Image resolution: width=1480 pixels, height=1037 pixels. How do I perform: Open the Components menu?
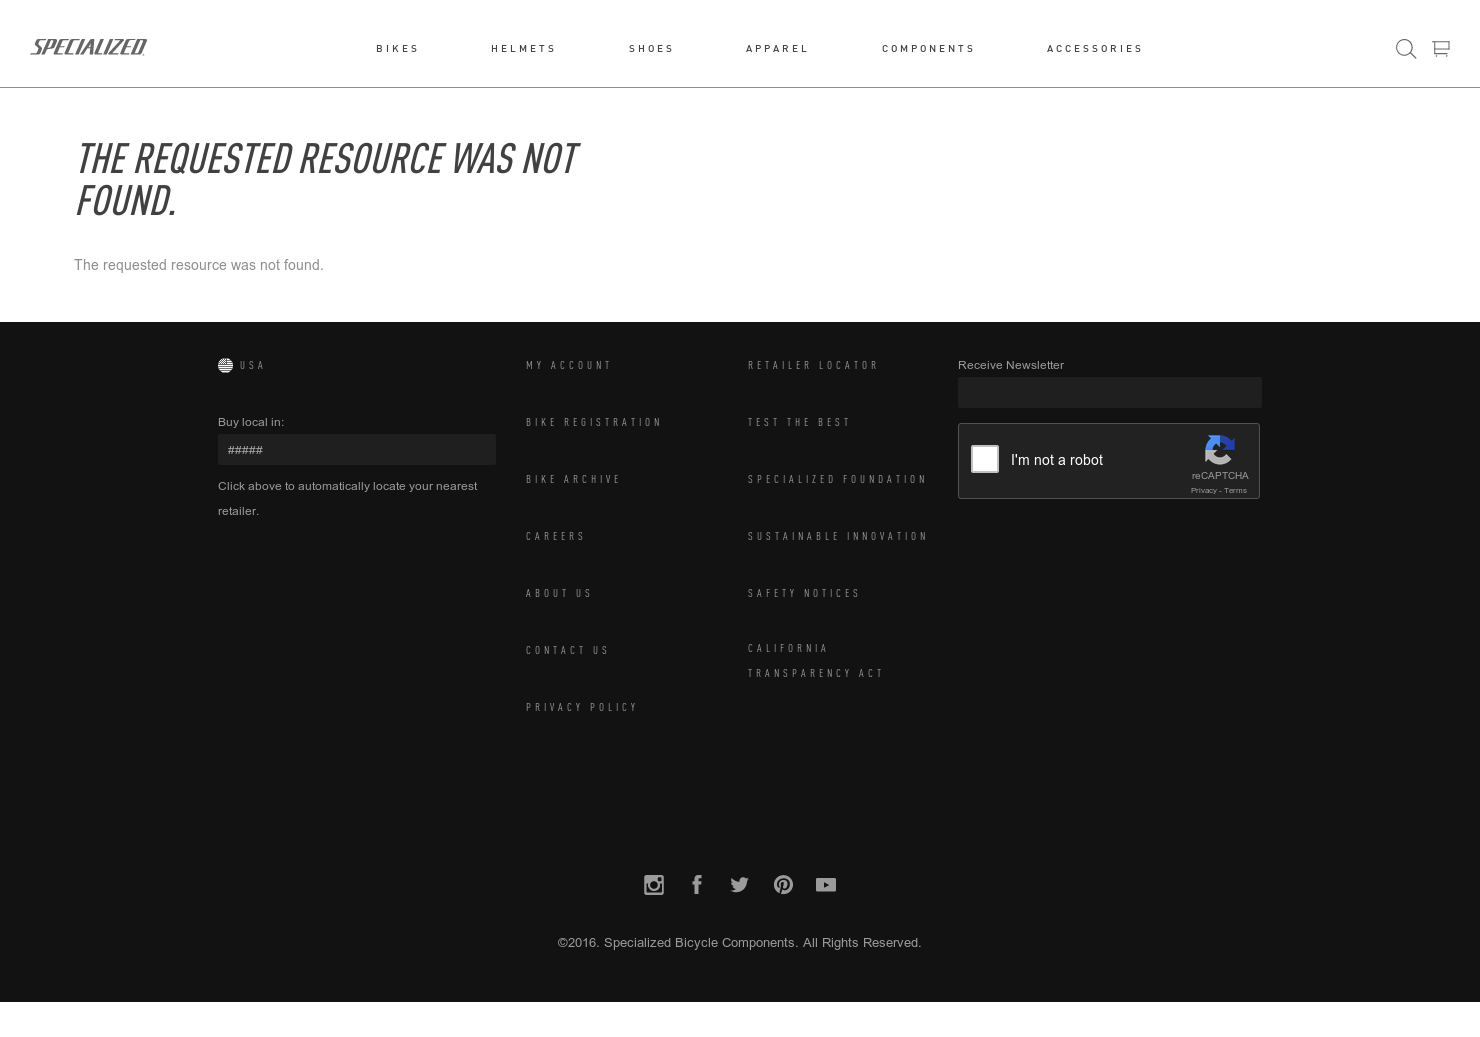point(929,49)
